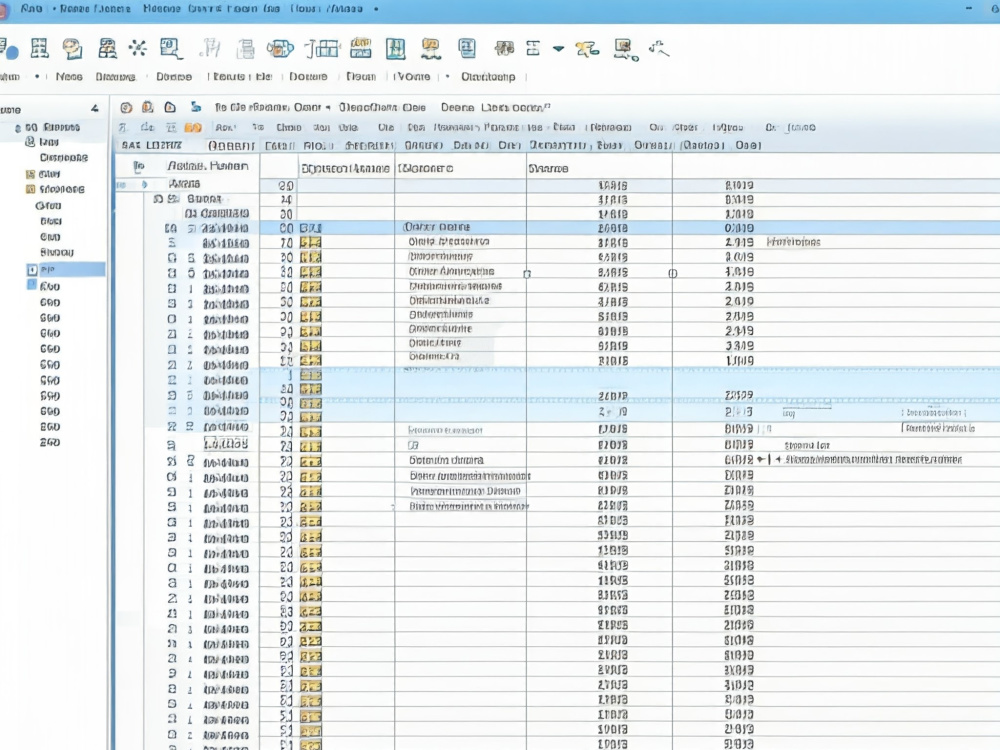1000x750 pixels.
Task: Click the blue icon after the house-shaped icon
Action: pyautogui.click(x=196, y=107)
